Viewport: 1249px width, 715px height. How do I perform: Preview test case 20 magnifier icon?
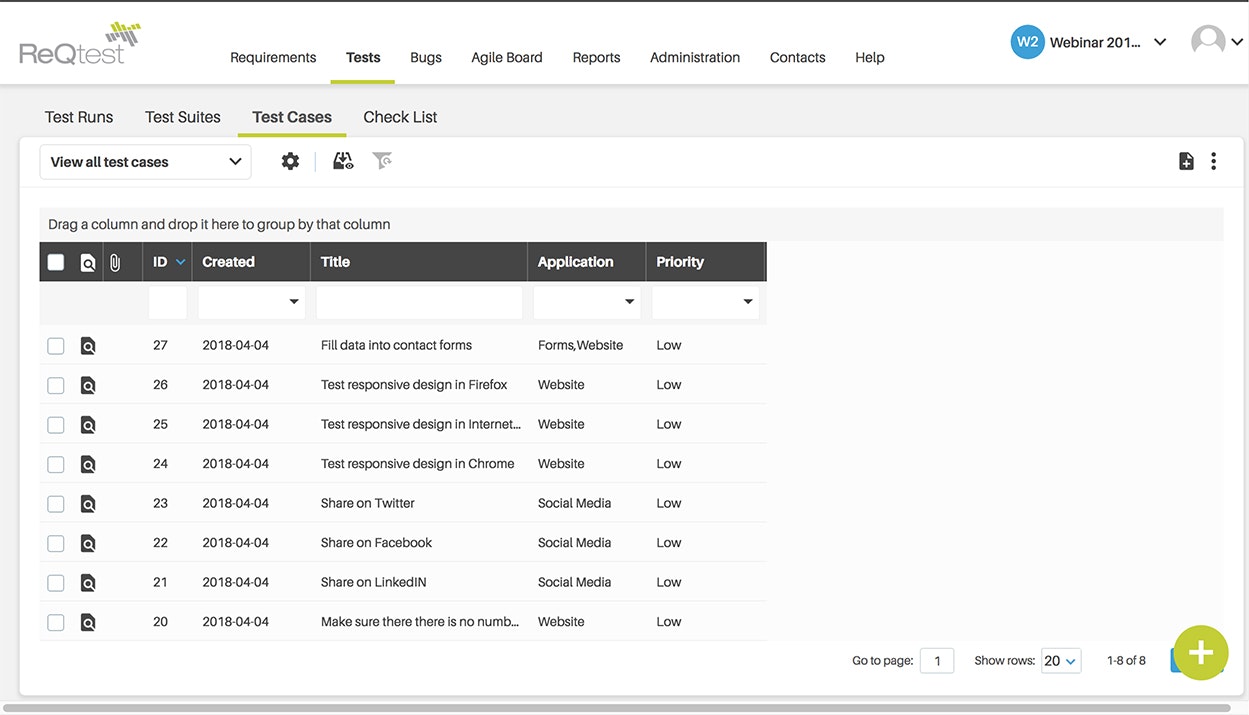click(88, 622)
